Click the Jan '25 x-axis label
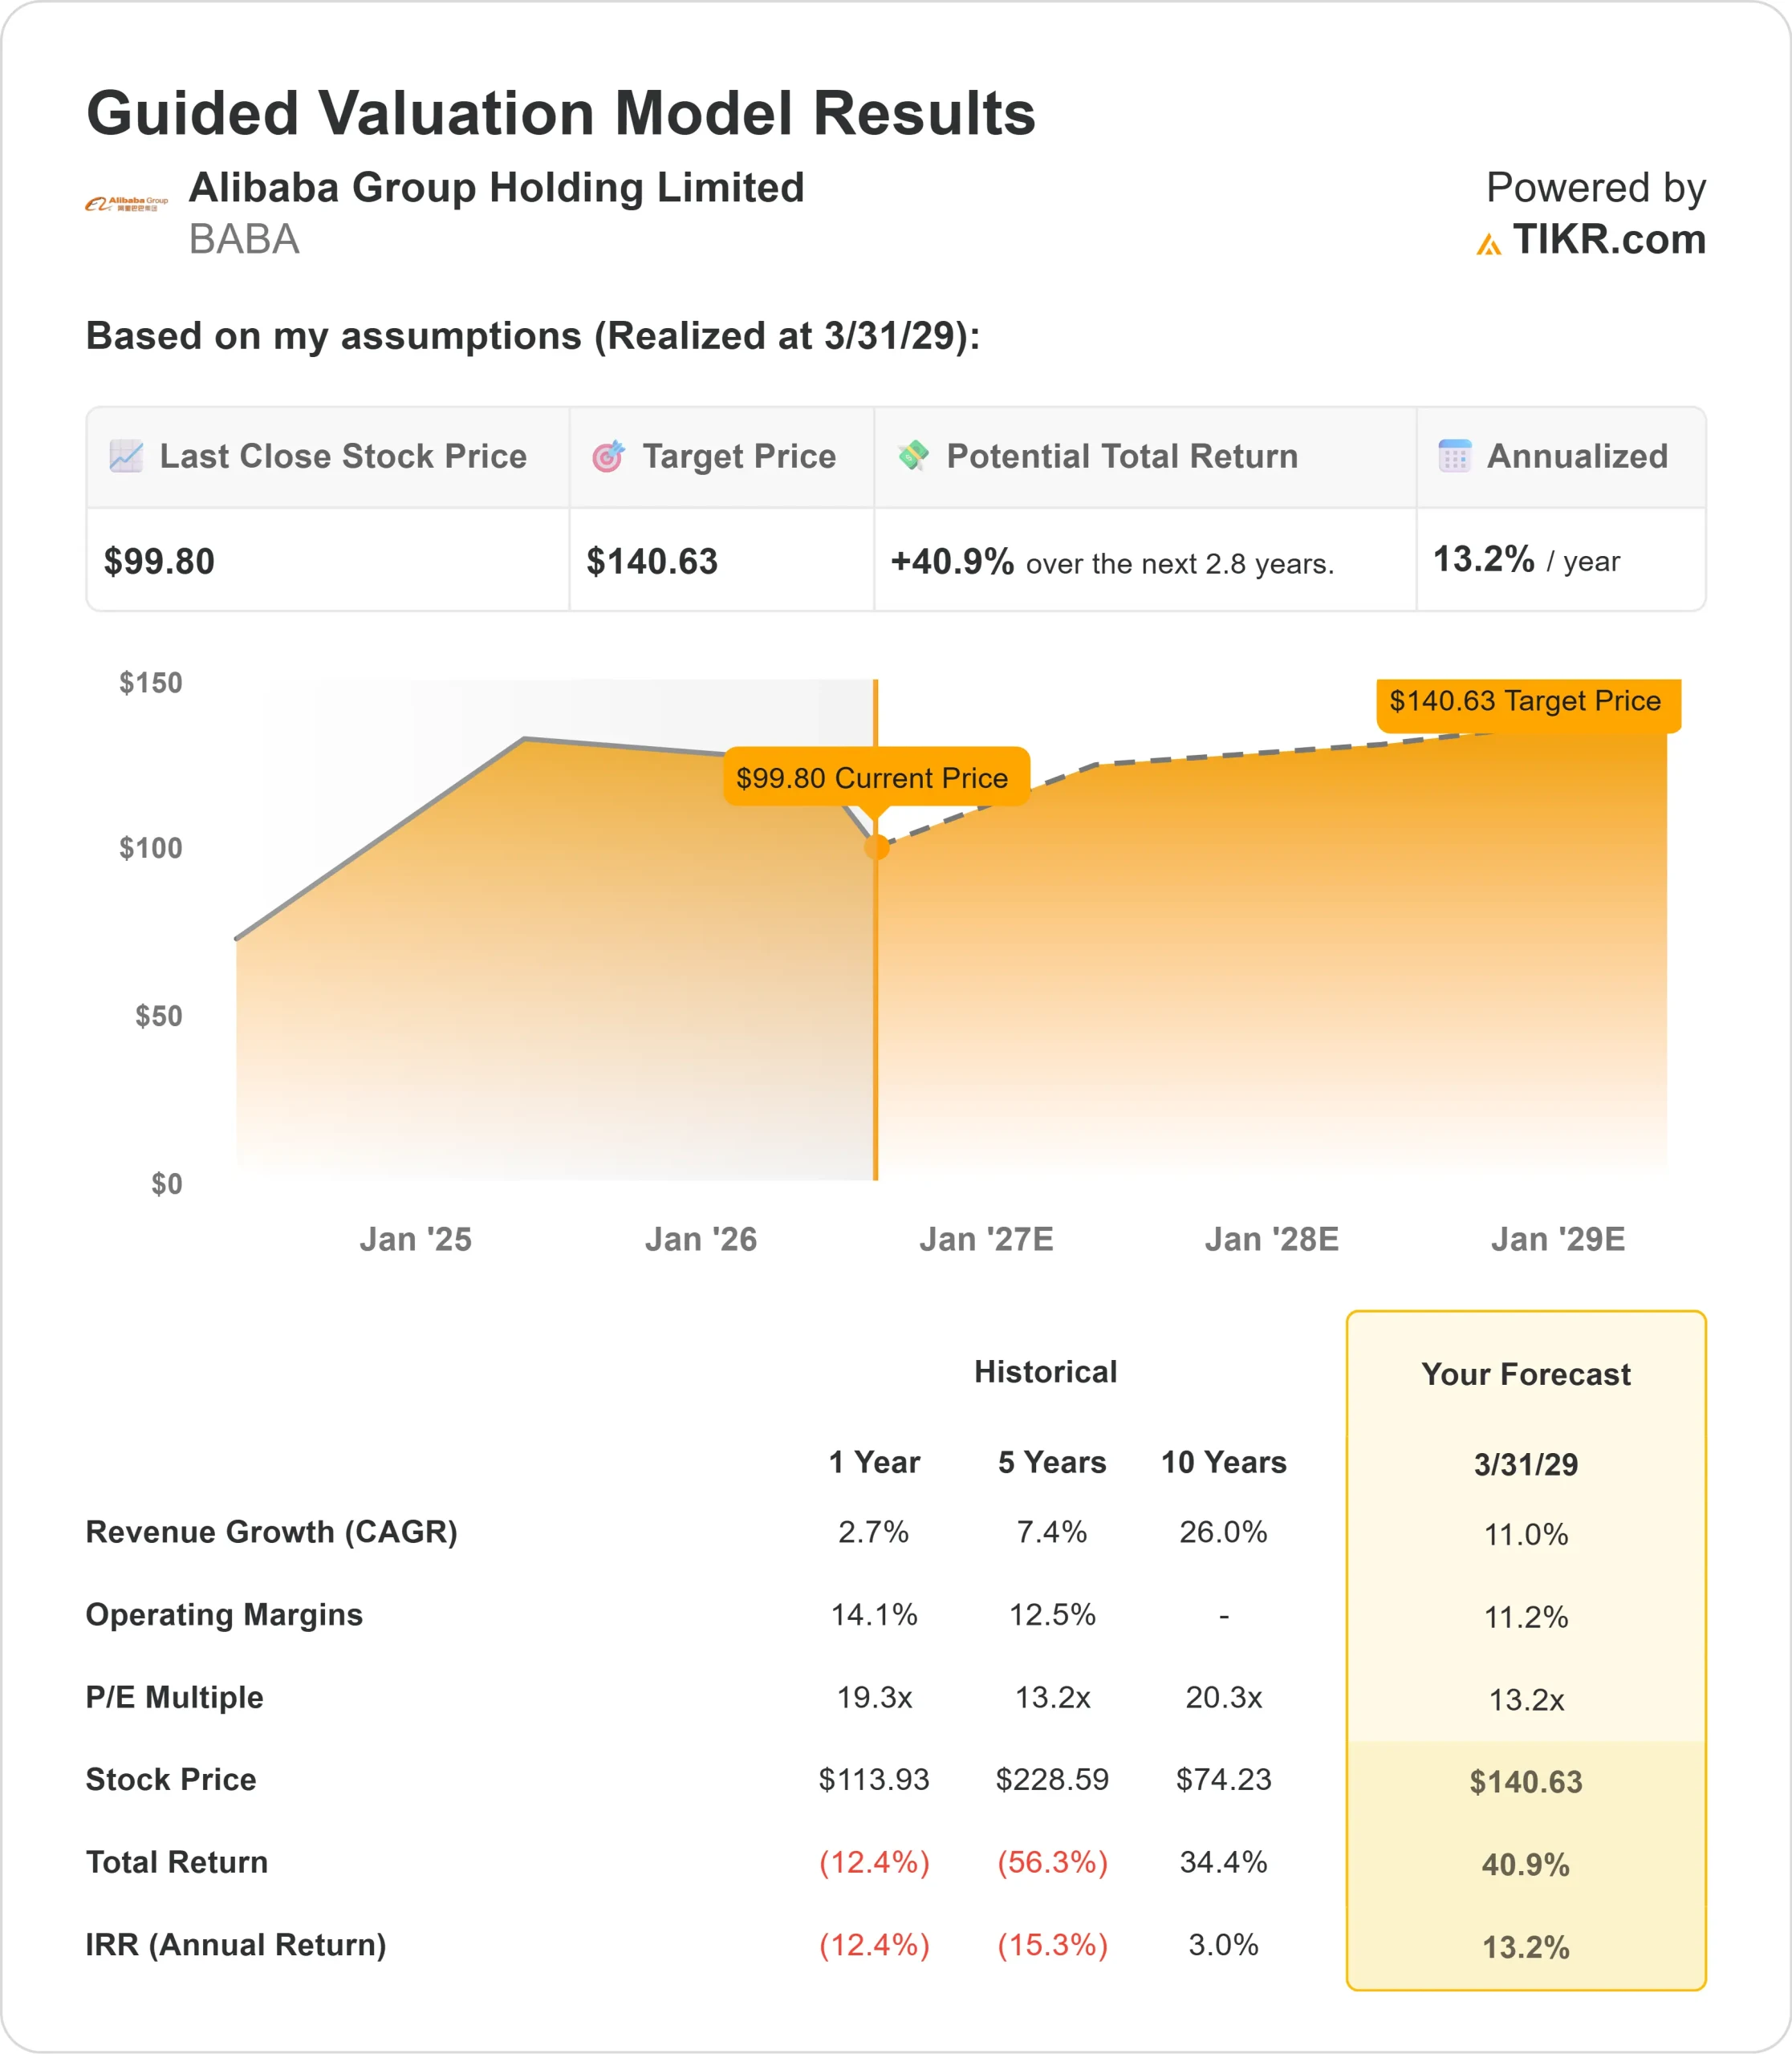 coord(416,1240)
